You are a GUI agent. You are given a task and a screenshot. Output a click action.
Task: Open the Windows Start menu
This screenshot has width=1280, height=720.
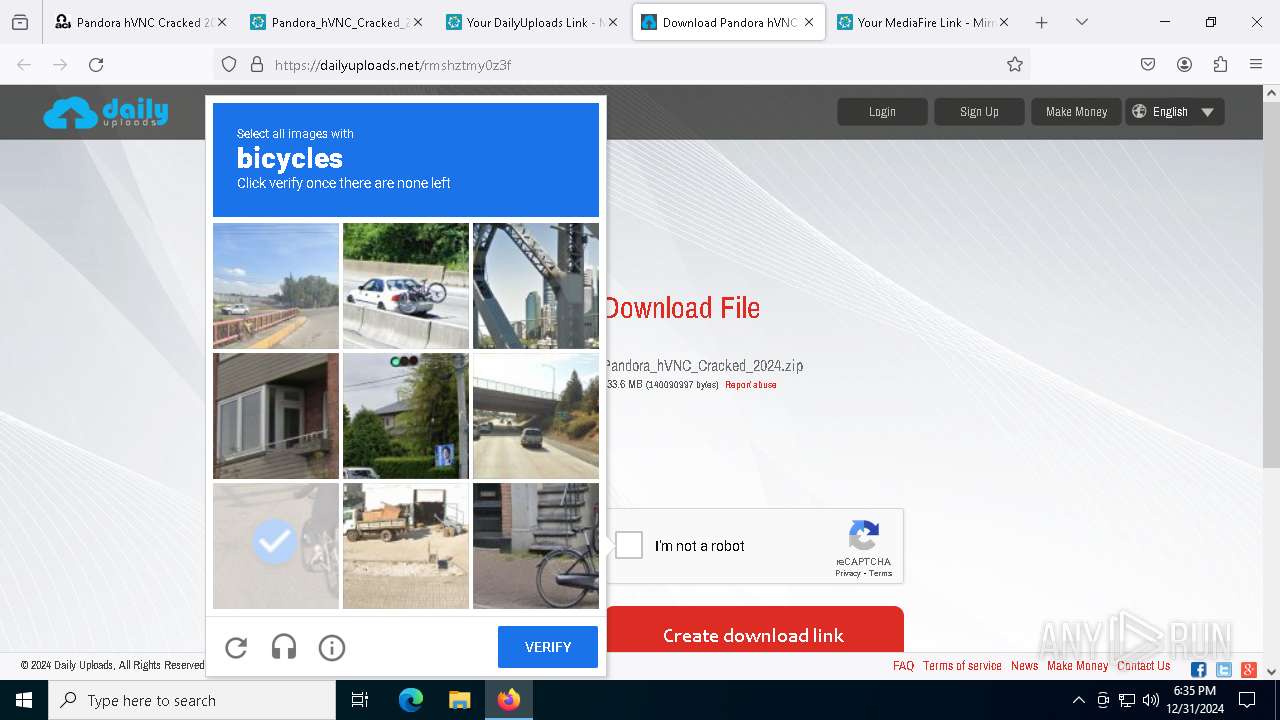tap(24, 700)
